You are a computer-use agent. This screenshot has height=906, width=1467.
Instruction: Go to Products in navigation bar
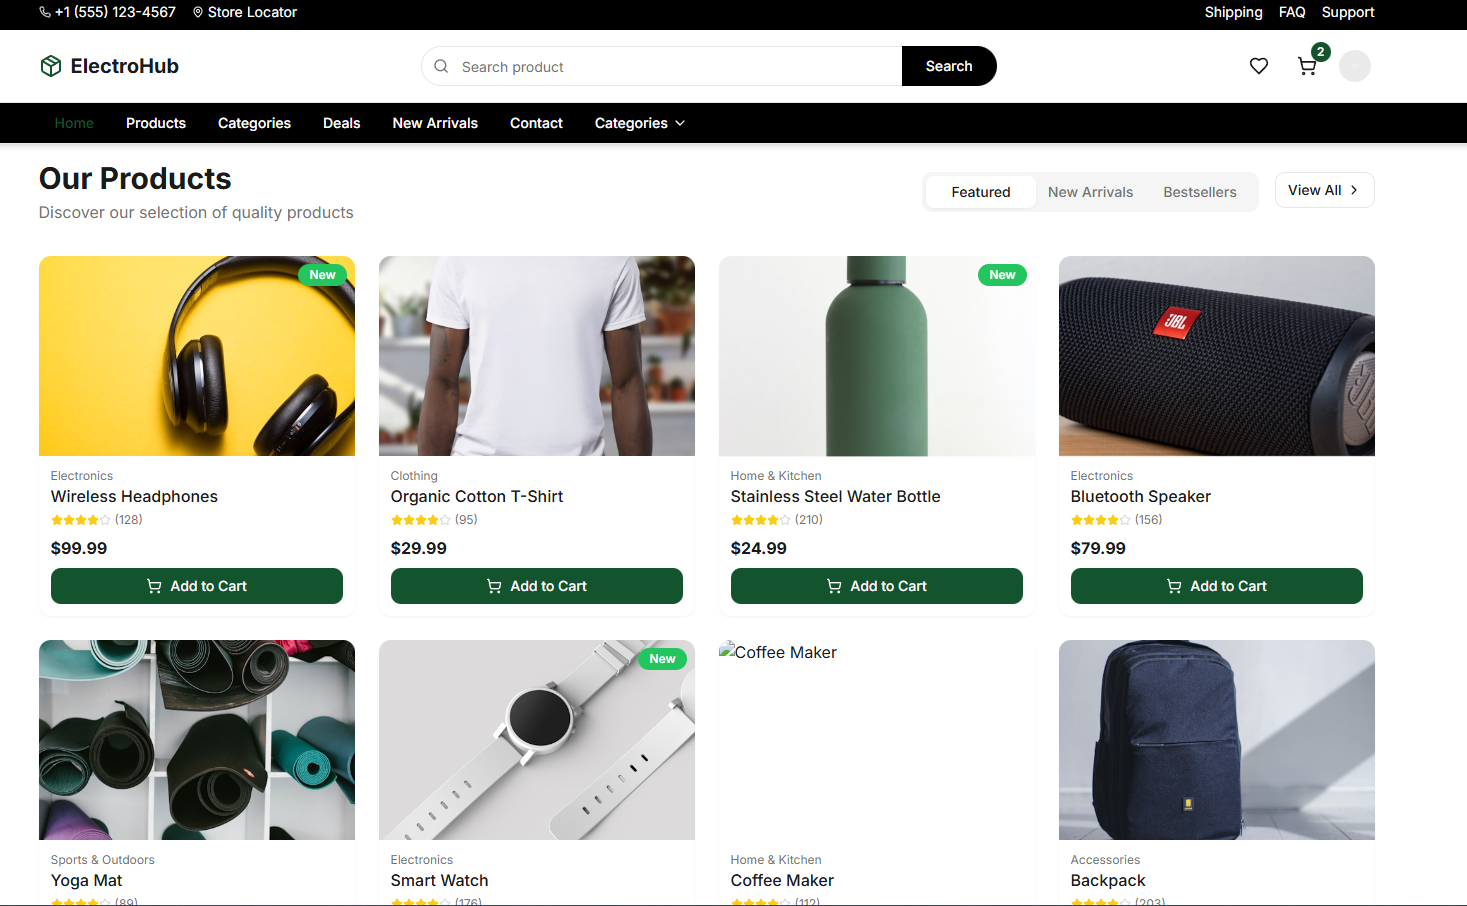coord(156,123)
